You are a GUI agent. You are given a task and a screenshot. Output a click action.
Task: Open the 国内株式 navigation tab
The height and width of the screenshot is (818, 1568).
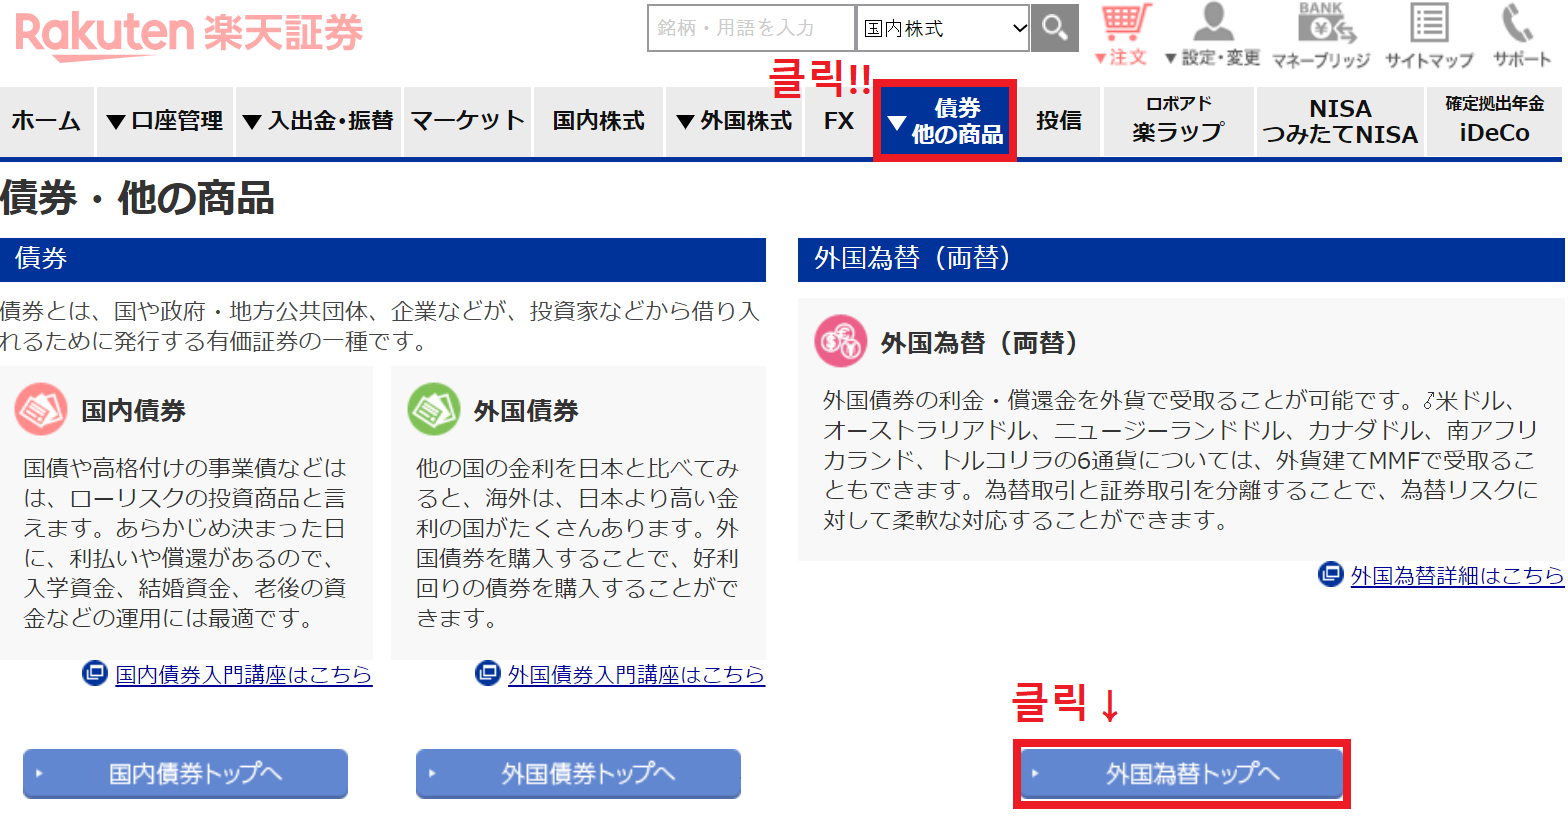click(599, 121)
